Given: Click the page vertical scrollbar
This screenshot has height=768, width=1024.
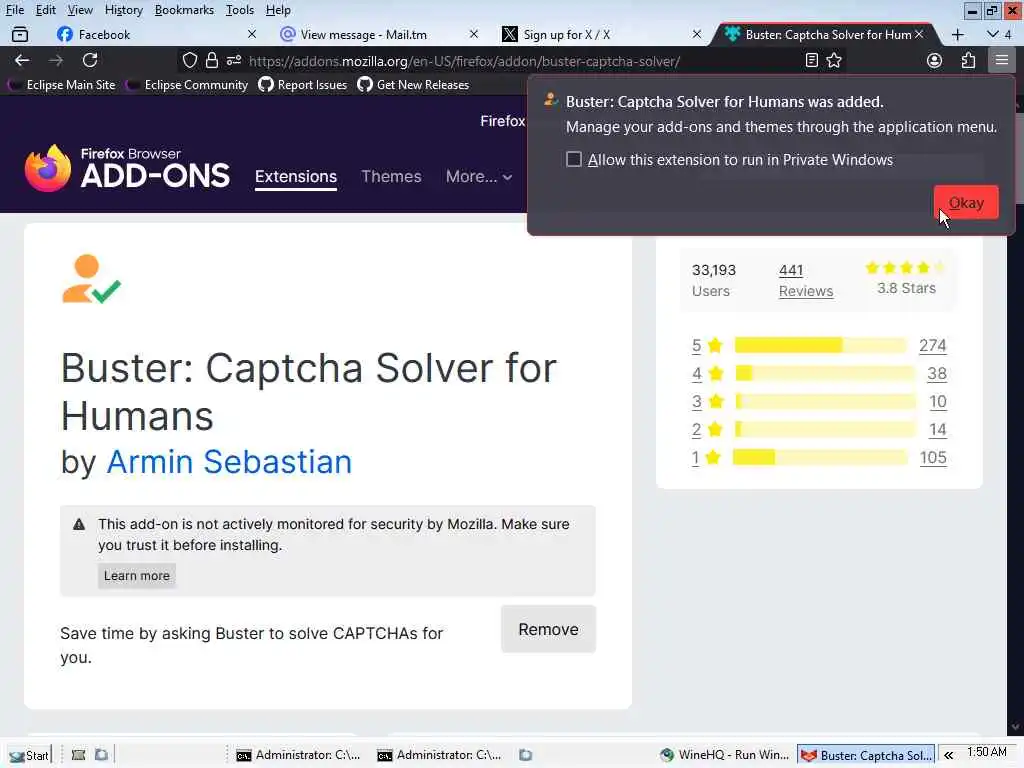Looking at the screenshot, I should 1015,418.
